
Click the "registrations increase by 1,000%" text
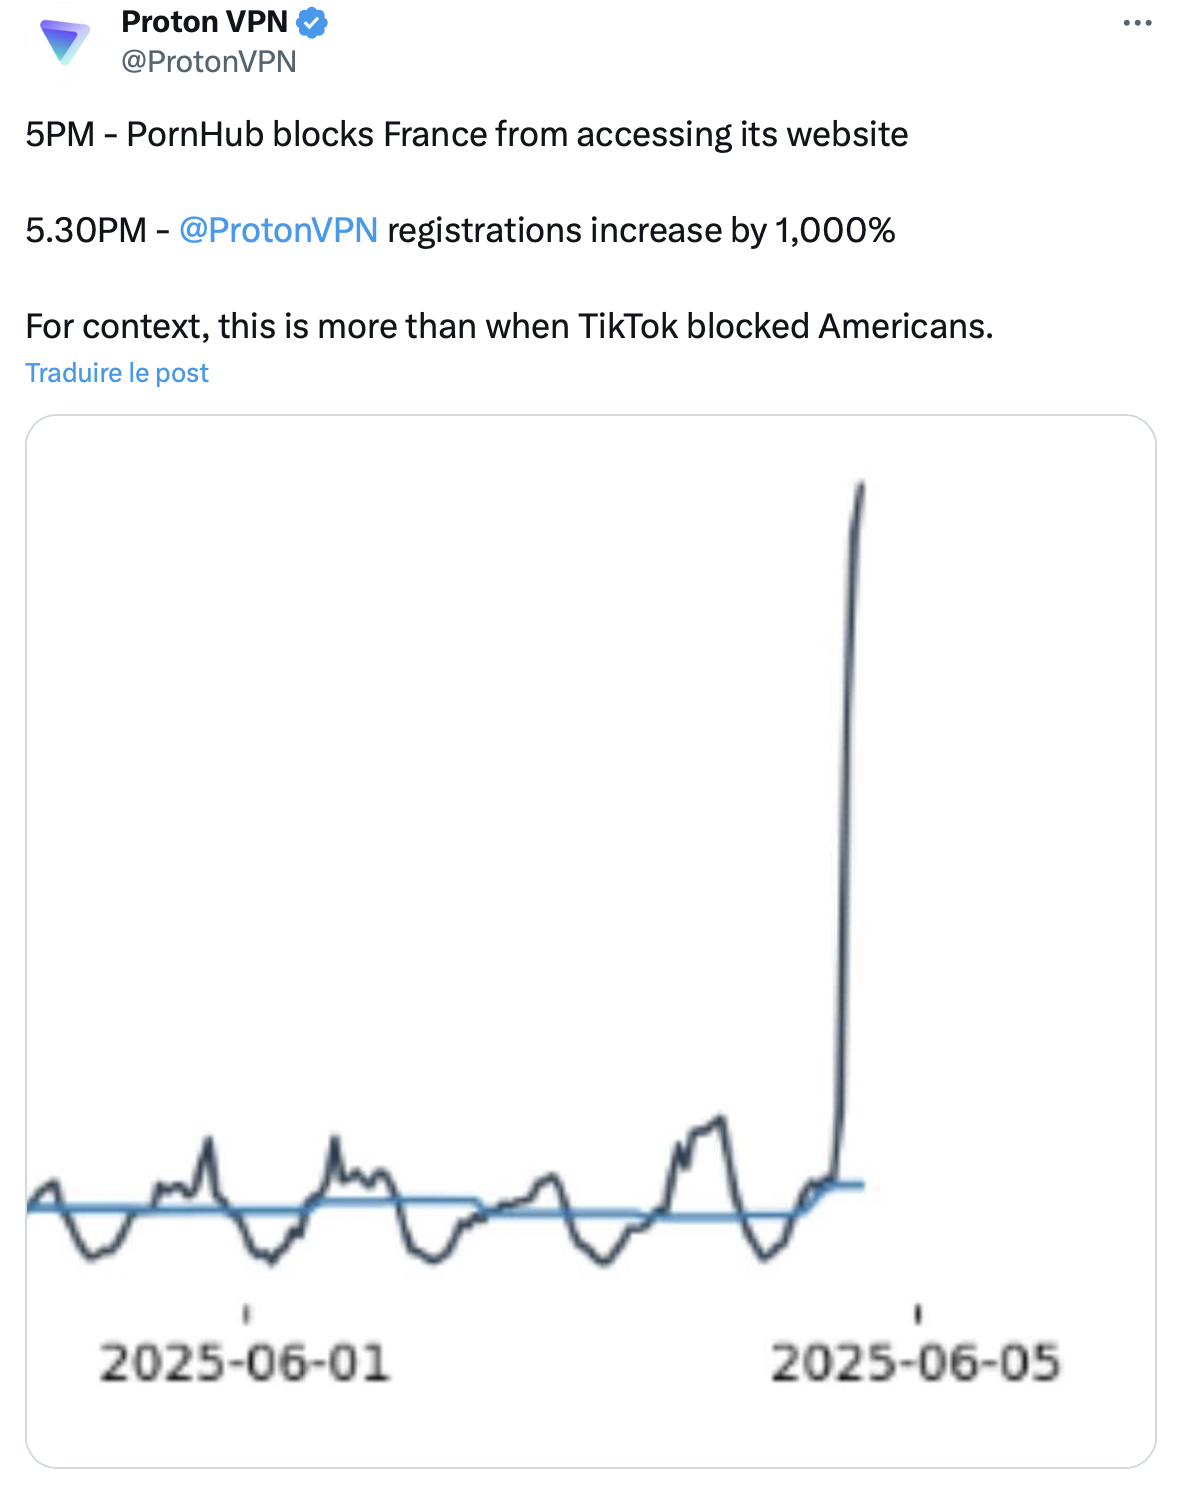pyautogui.click(x=640, y=230)
